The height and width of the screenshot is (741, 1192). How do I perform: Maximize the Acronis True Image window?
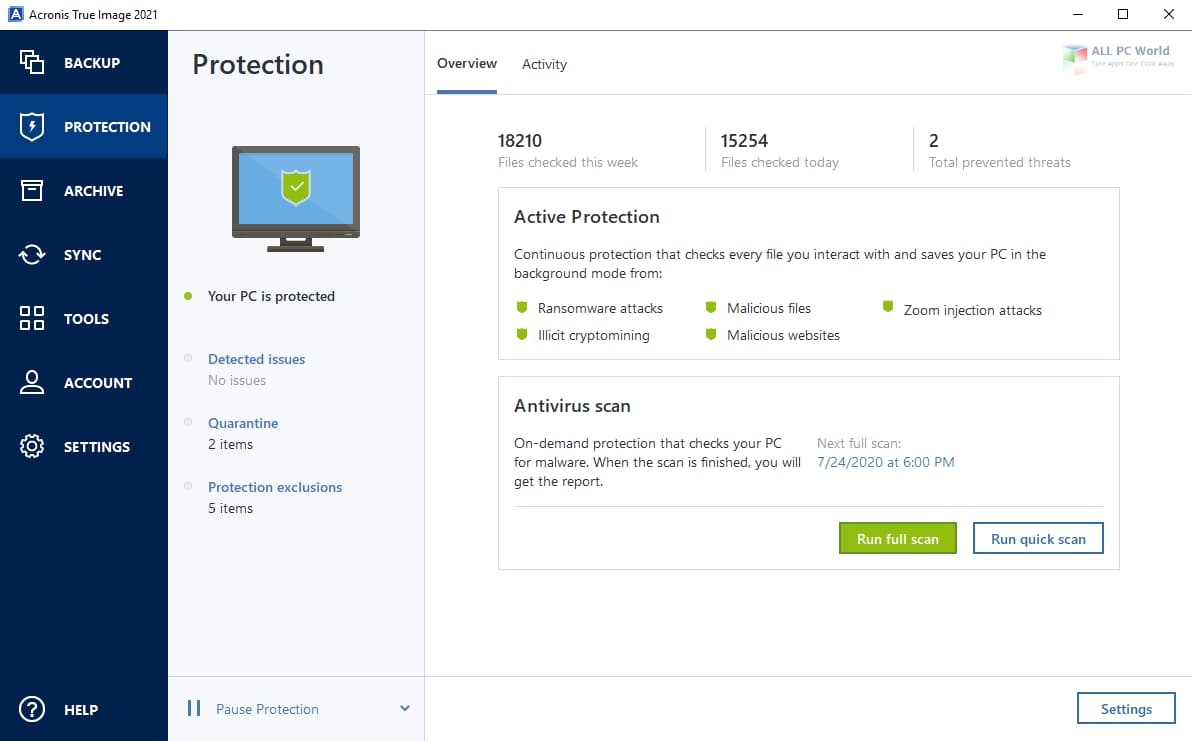pos(1123,14)
